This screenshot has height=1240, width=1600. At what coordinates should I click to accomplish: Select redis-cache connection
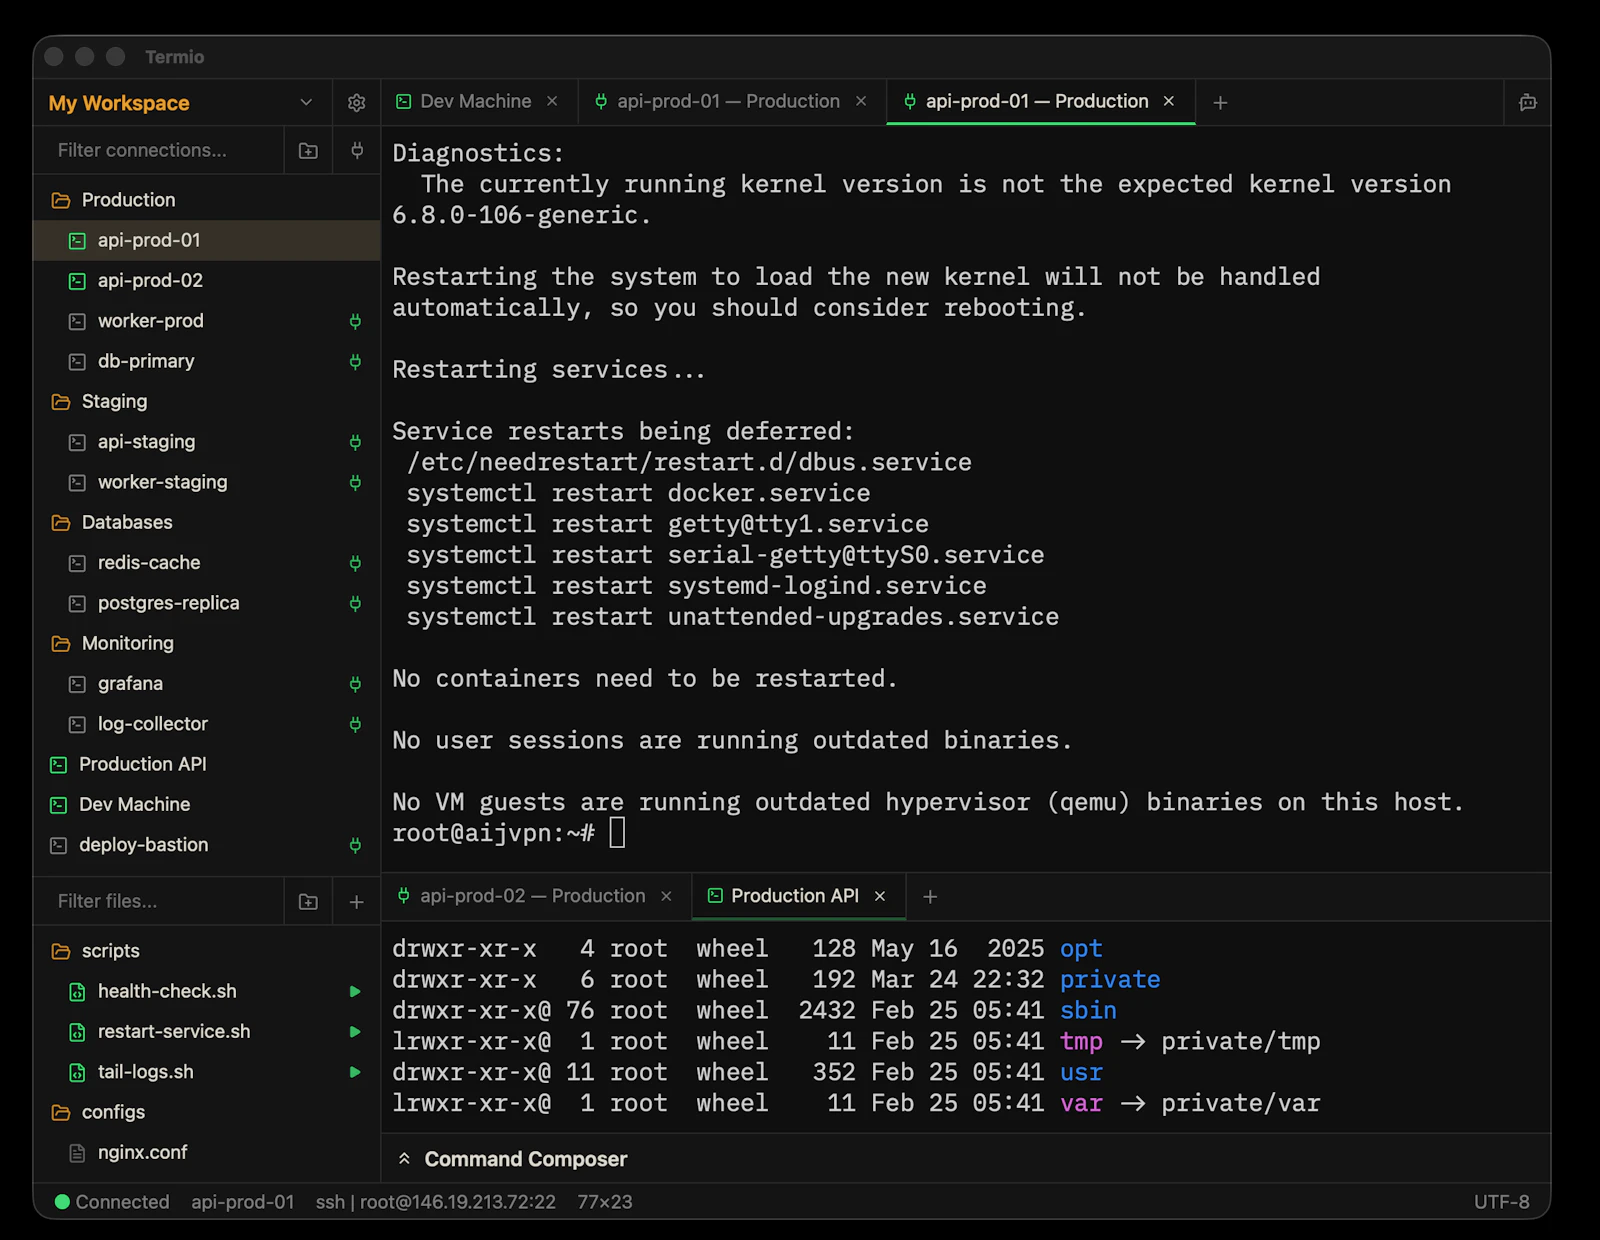[207, 563]
